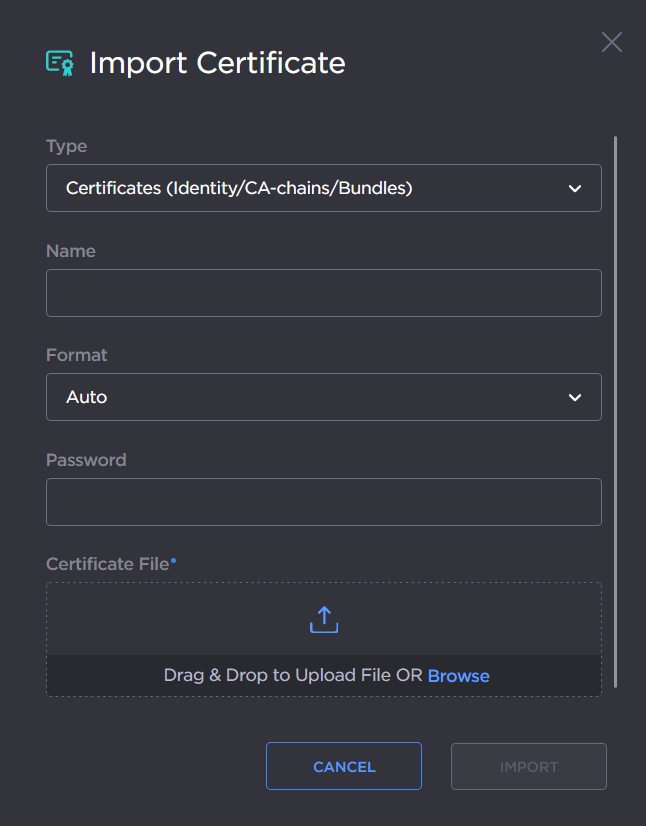646x826 pixels.
Task: Open the Format dropdown
Action: pyautogui.click(x=323, y=397)
